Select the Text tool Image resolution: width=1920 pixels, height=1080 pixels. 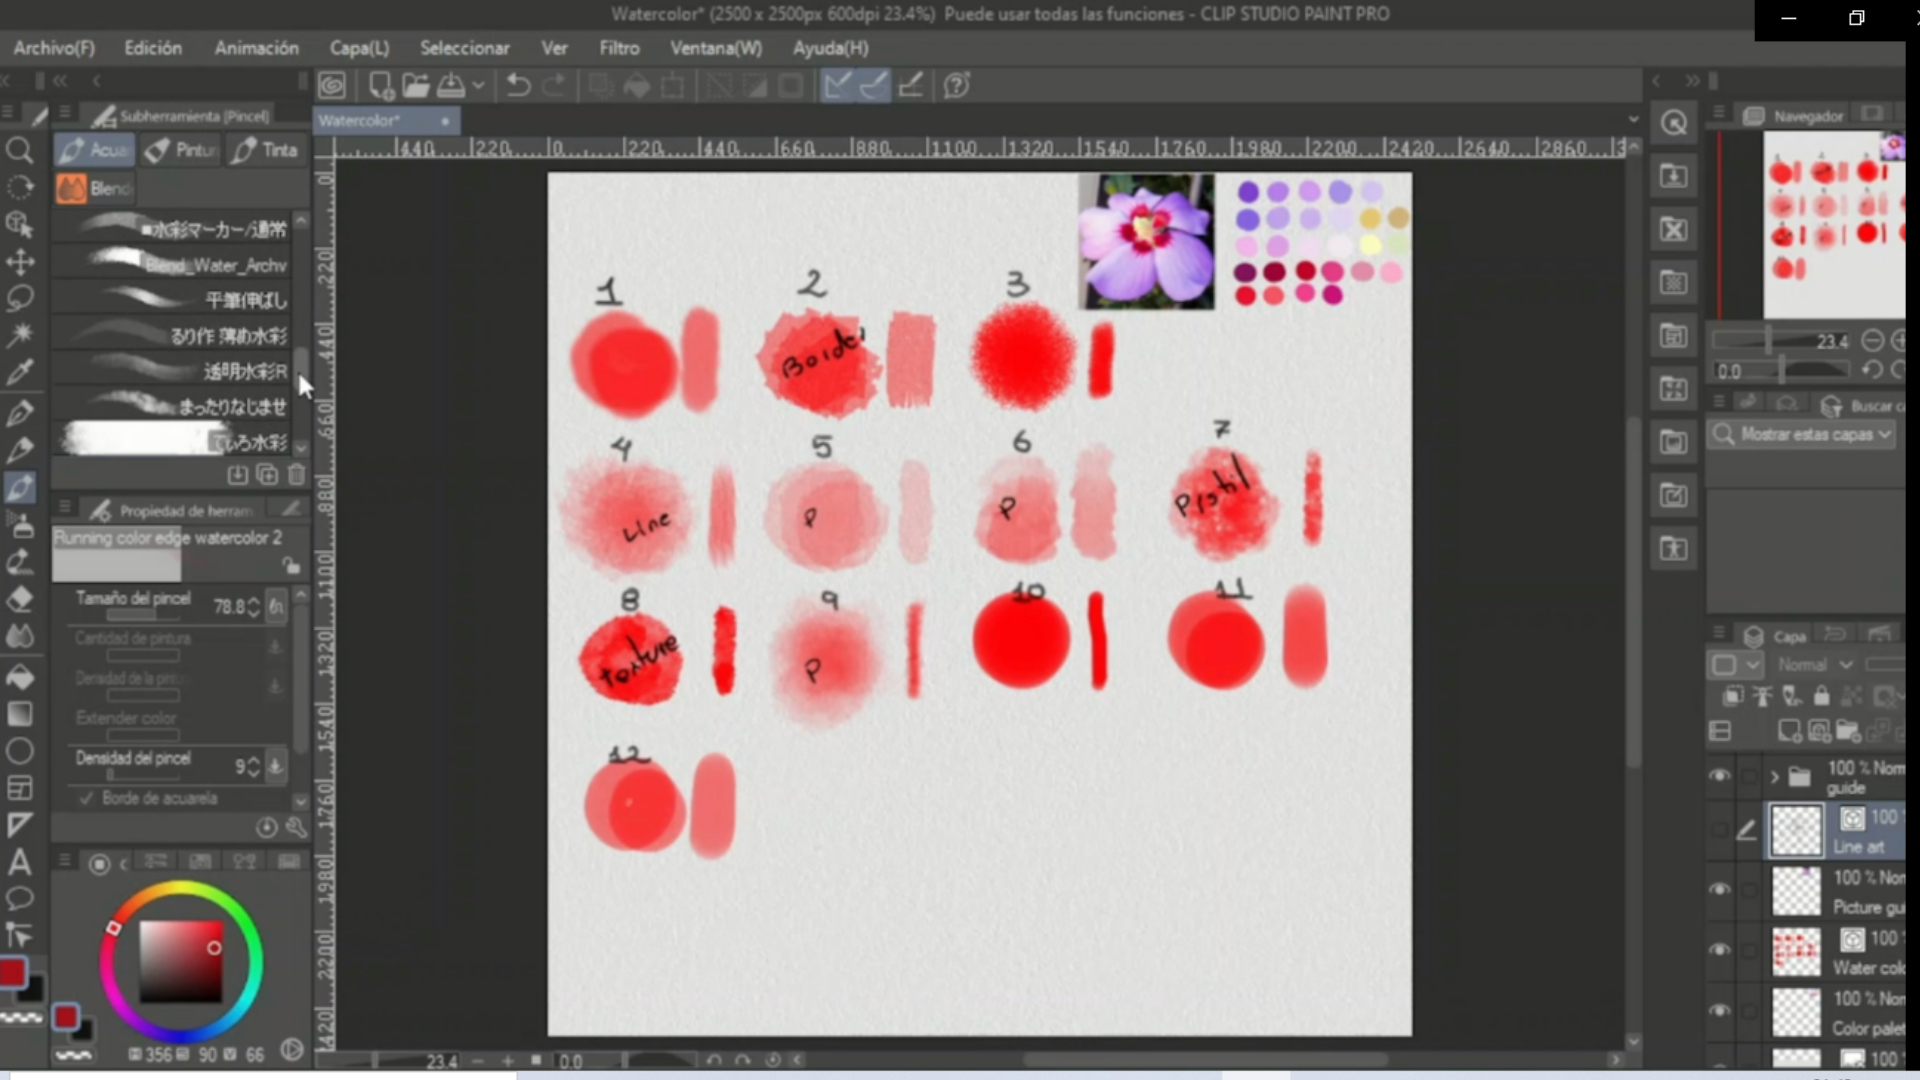tap(19, 862)
